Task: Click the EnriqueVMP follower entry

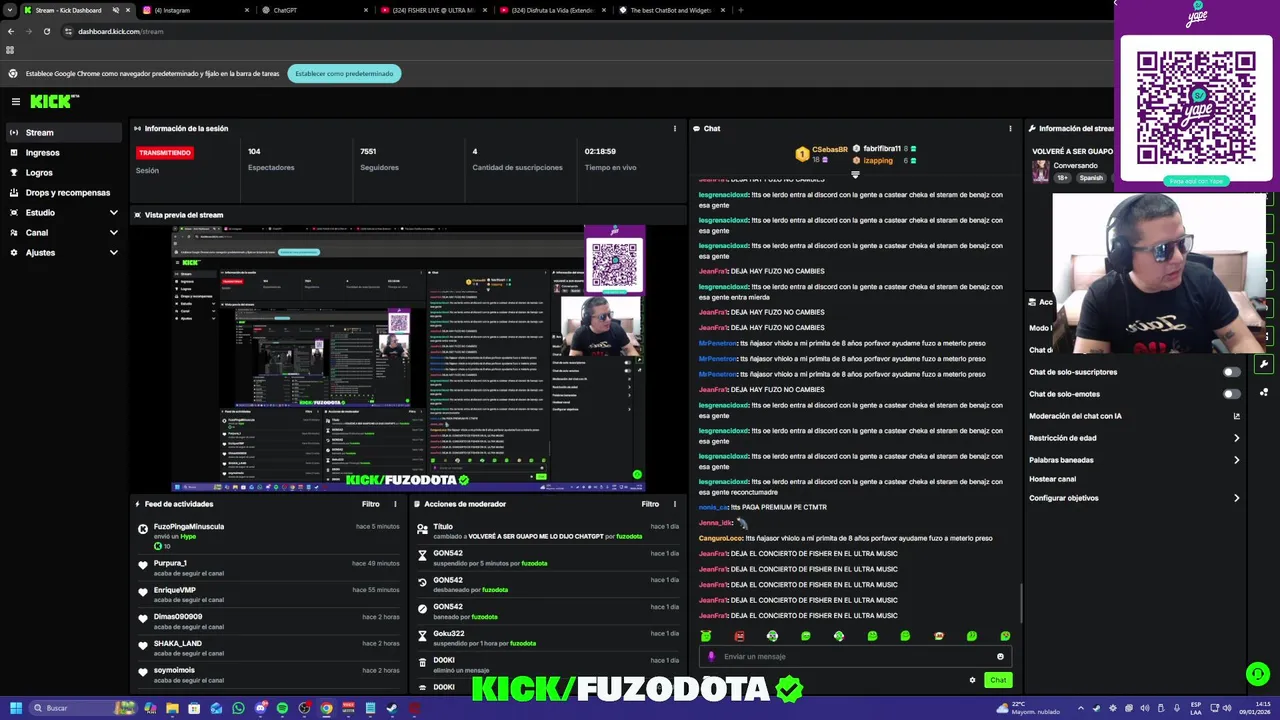Action: click(x=270, y=595)
